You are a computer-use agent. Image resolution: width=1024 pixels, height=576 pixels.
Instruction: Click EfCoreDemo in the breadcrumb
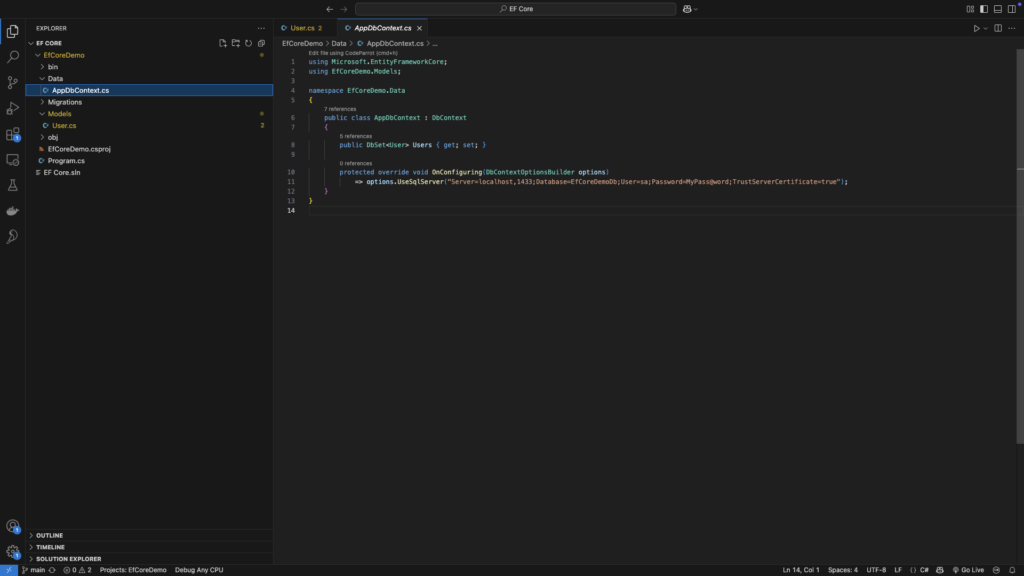pyautogui.click(x=302, y=44)
